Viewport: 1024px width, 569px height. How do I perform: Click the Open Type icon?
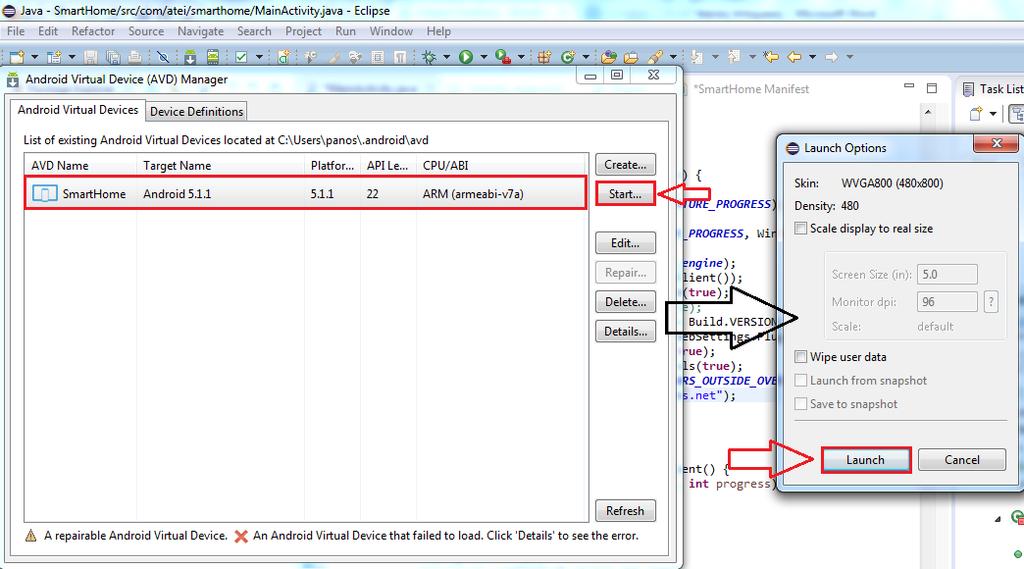[x=609, y=57]
